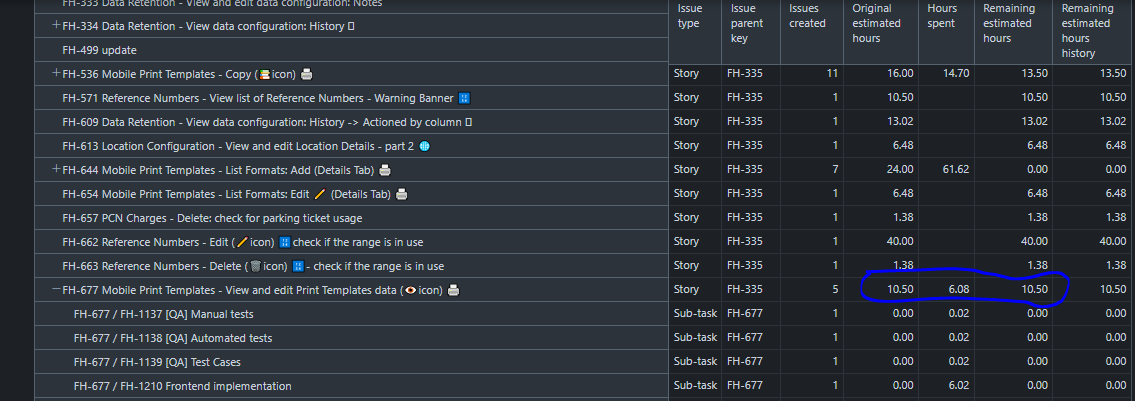The height and width of the screenshot is (401, 1135).
Task: Select the FH-657 PCN Charges row
Action: (212, 218)
